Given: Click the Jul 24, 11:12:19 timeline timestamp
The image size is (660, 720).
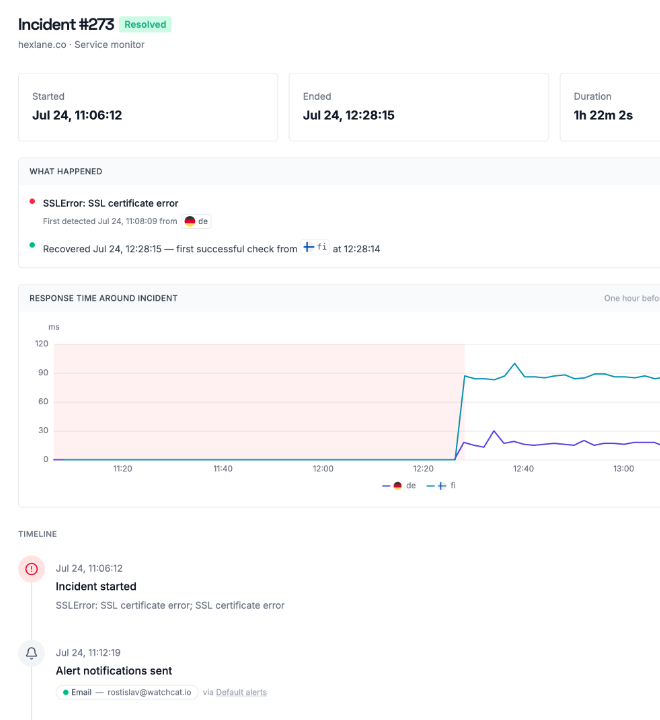Looking at the screenshot, I should (88, 652).
